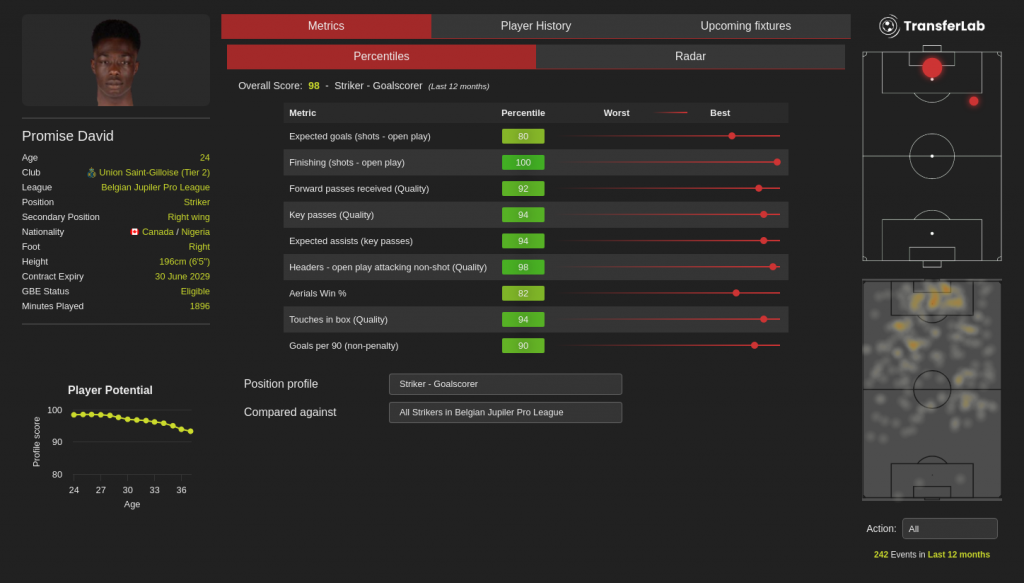The width and height of the screenshot is (1024, 583).
Task: Click the Canada flag icon beside Nationality
Action: coord(135,232)
